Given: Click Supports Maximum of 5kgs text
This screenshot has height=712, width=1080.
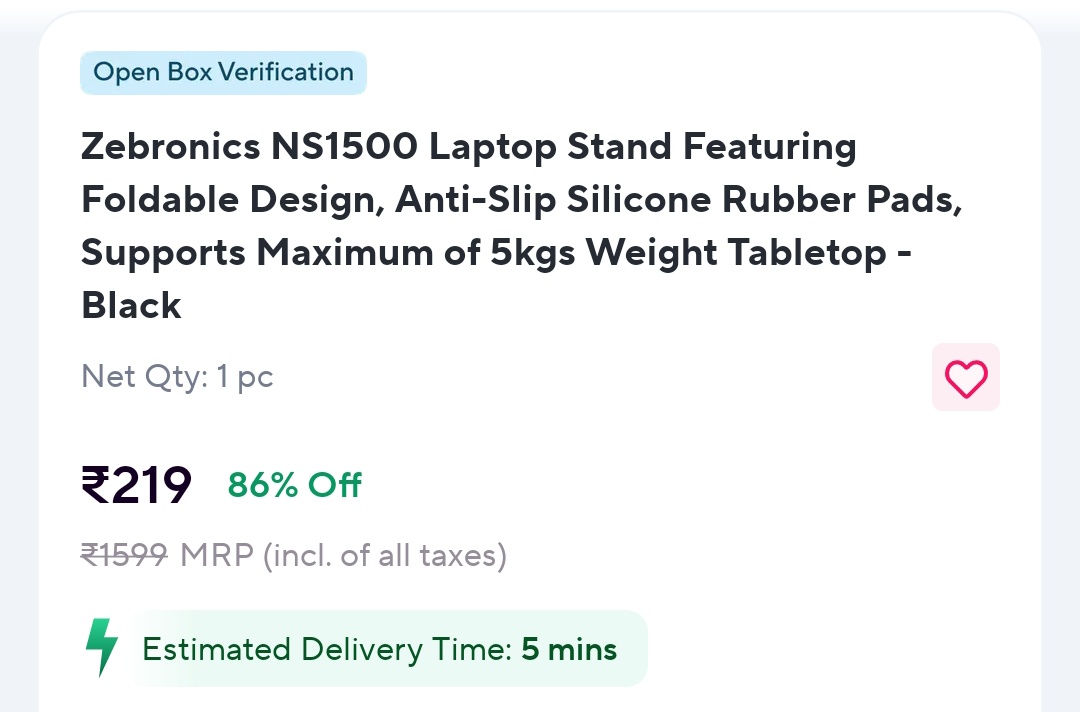Looking at the screenshot, I should click(328, 253).
